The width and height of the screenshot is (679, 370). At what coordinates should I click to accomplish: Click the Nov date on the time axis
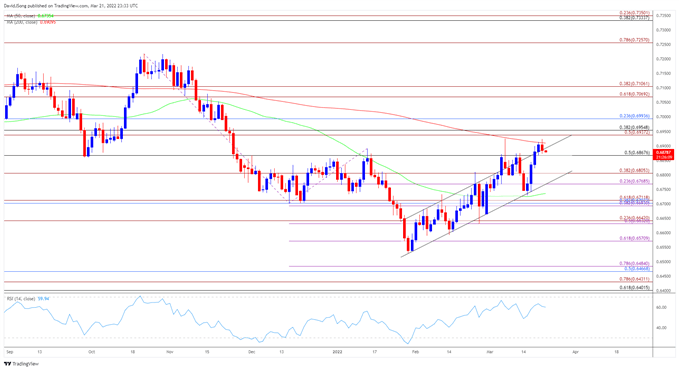(x=170, y=352)
